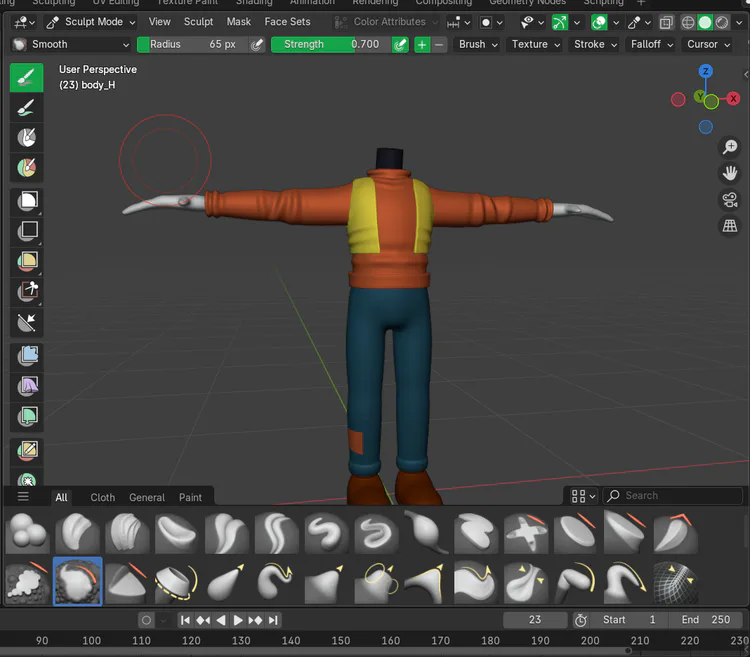Expand the Falloff settings dropdown
Viewport: 750px width, 657px height.
652,44
